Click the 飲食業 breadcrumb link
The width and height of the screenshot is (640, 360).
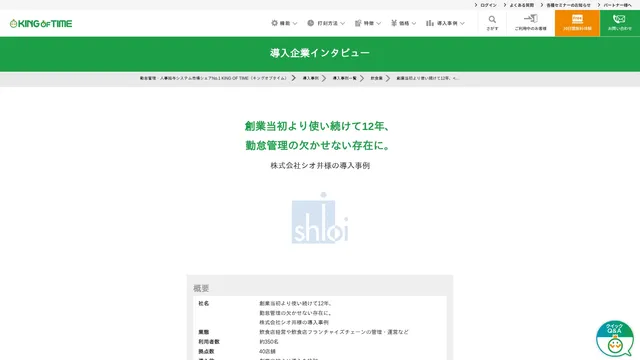[376, 78]
